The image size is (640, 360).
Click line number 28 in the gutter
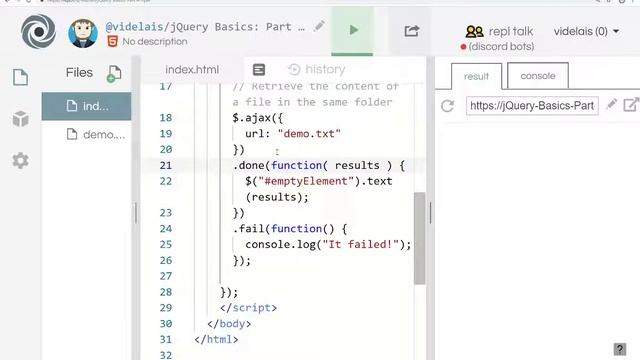click(166, 292)
